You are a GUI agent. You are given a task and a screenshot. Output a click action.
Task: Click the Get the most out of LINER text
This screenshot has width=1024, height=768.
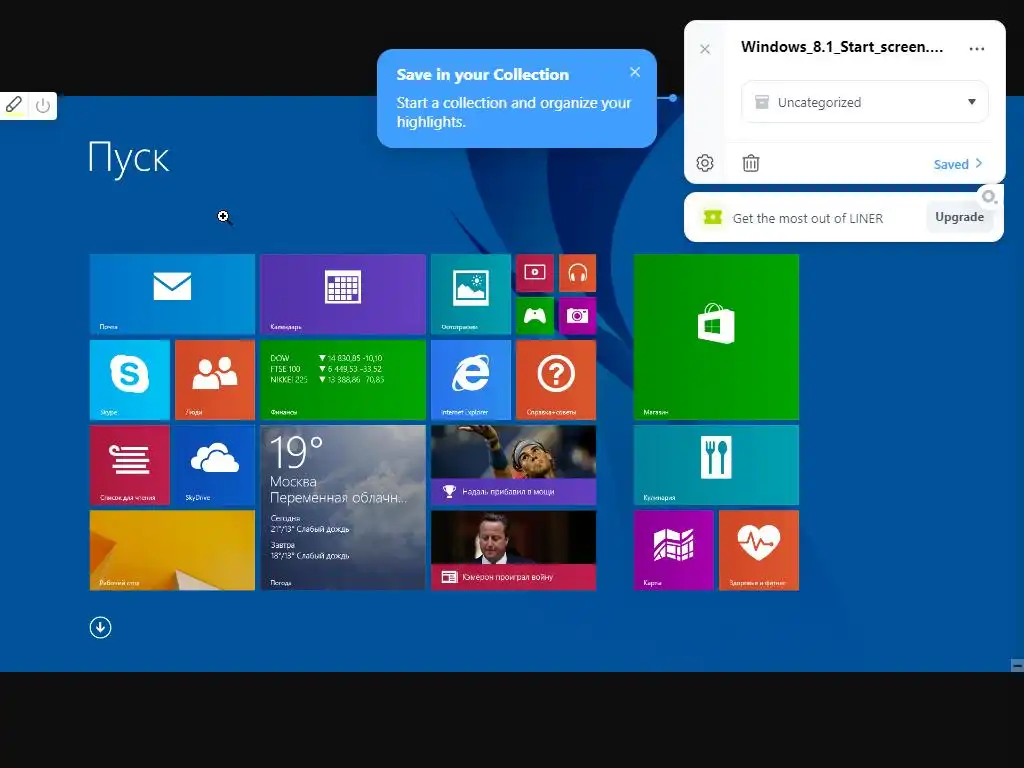[808, 218]
